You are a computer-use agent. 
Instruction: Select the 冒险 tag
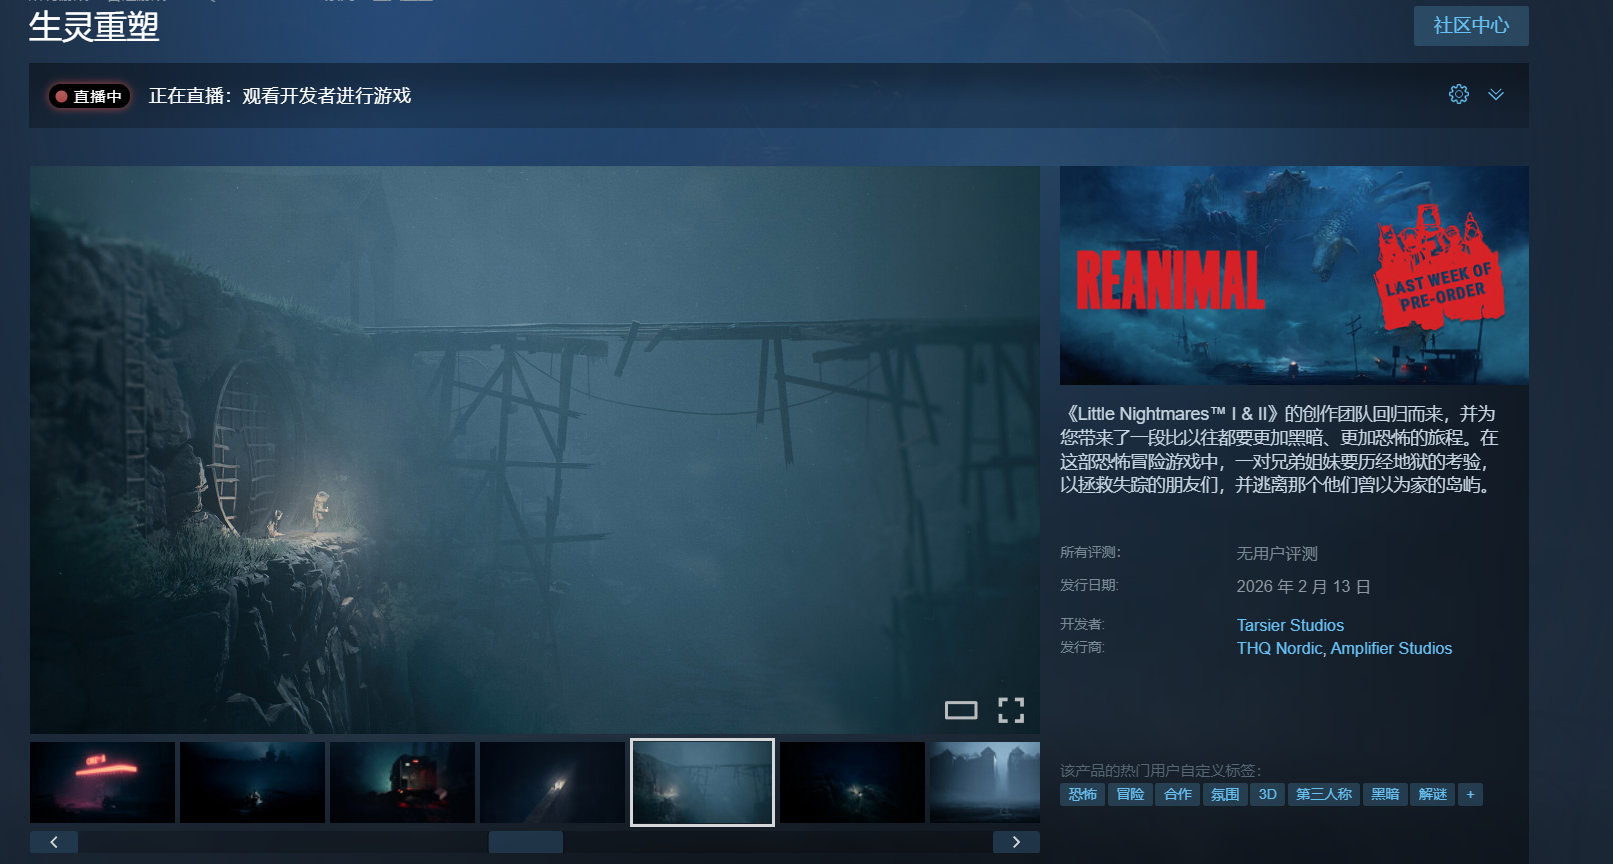pos(1130,794)
